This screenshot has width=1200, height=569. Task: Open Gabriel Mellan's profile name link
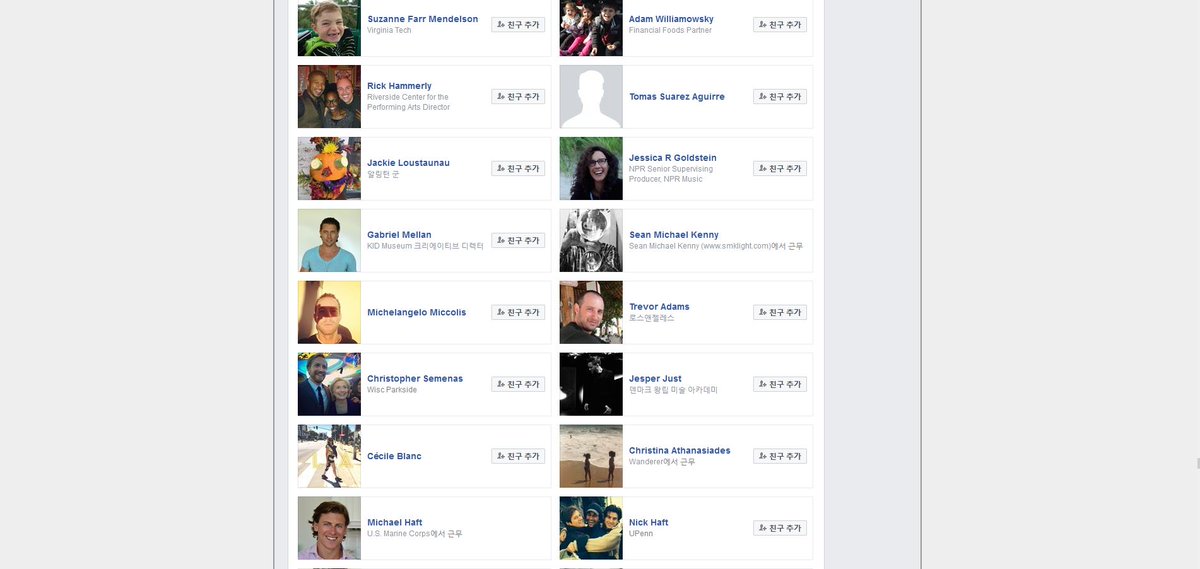pyautogui.click(x=399, y=235)
